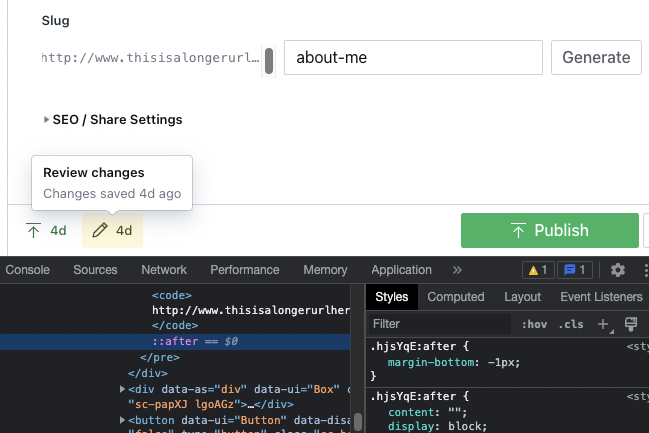Click the published 4d upload-arrow status

coord(46,231)
